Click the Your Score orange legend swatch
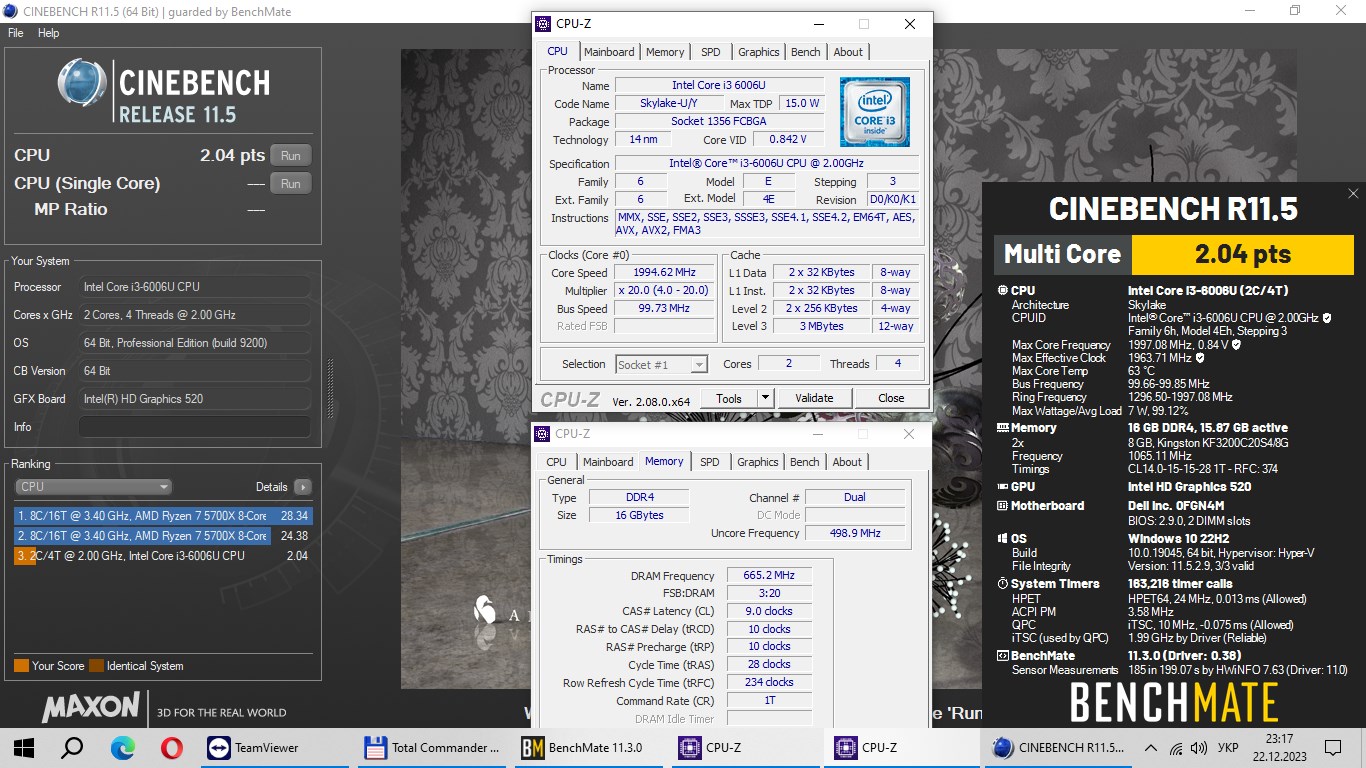The height and width of the screenshot is (768, 1366). 21,666
